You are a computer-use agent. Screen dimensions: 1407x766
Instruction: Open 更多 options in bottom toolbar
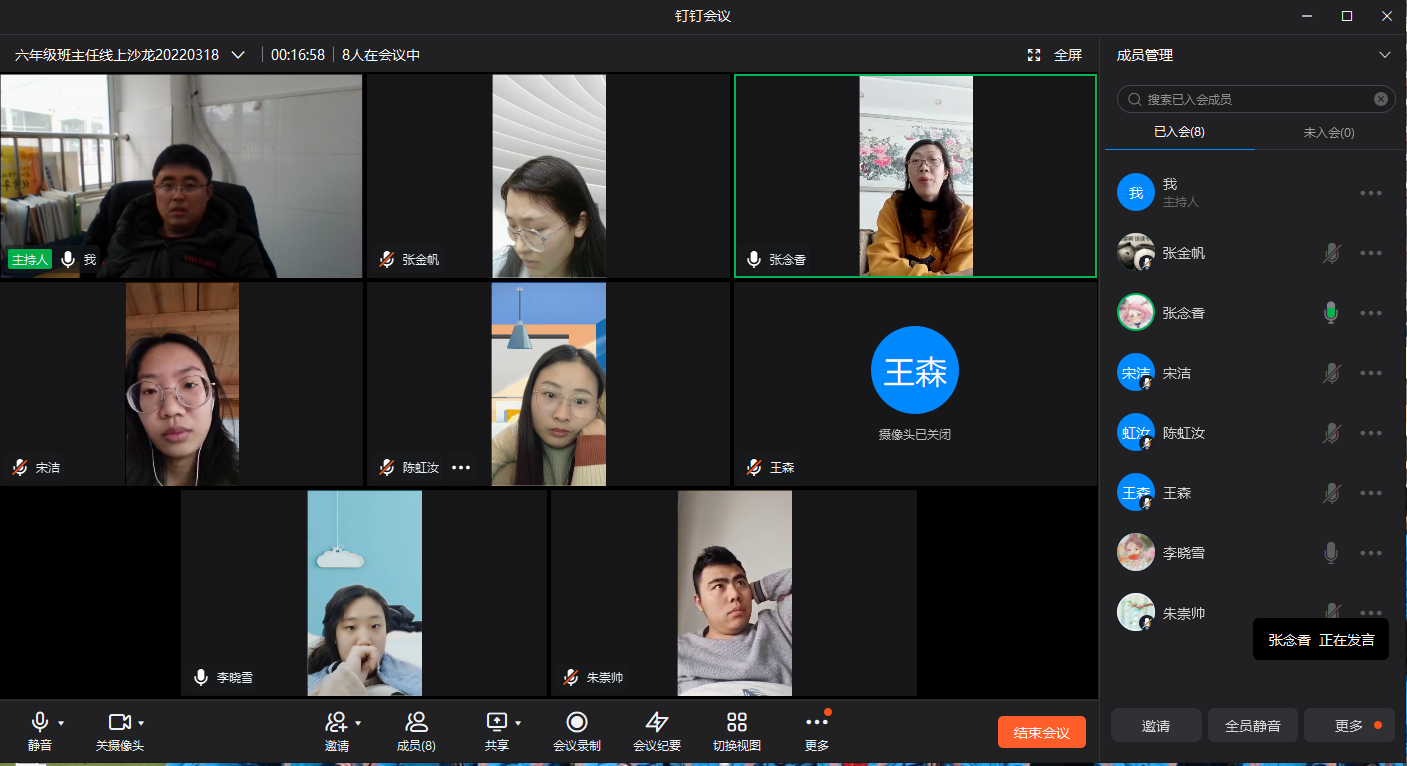[x=817, y=723]
